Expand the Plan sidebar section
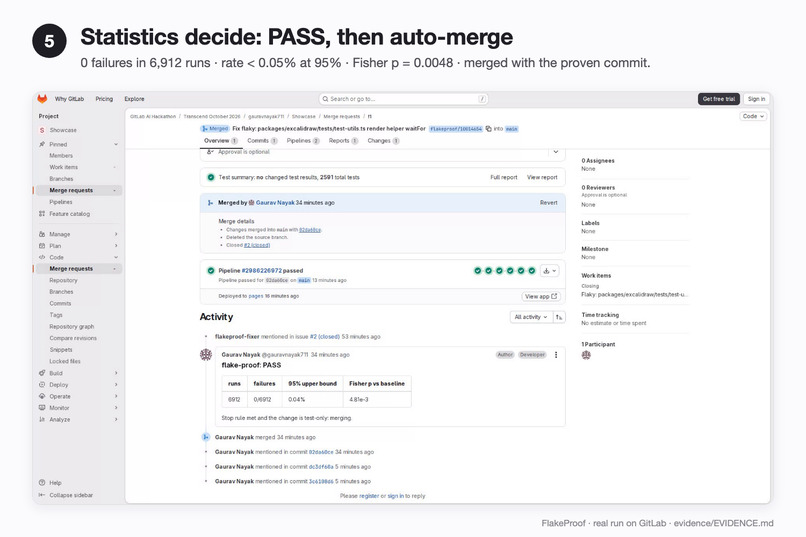This screenshot has height=537, width=806. (77, 246)
